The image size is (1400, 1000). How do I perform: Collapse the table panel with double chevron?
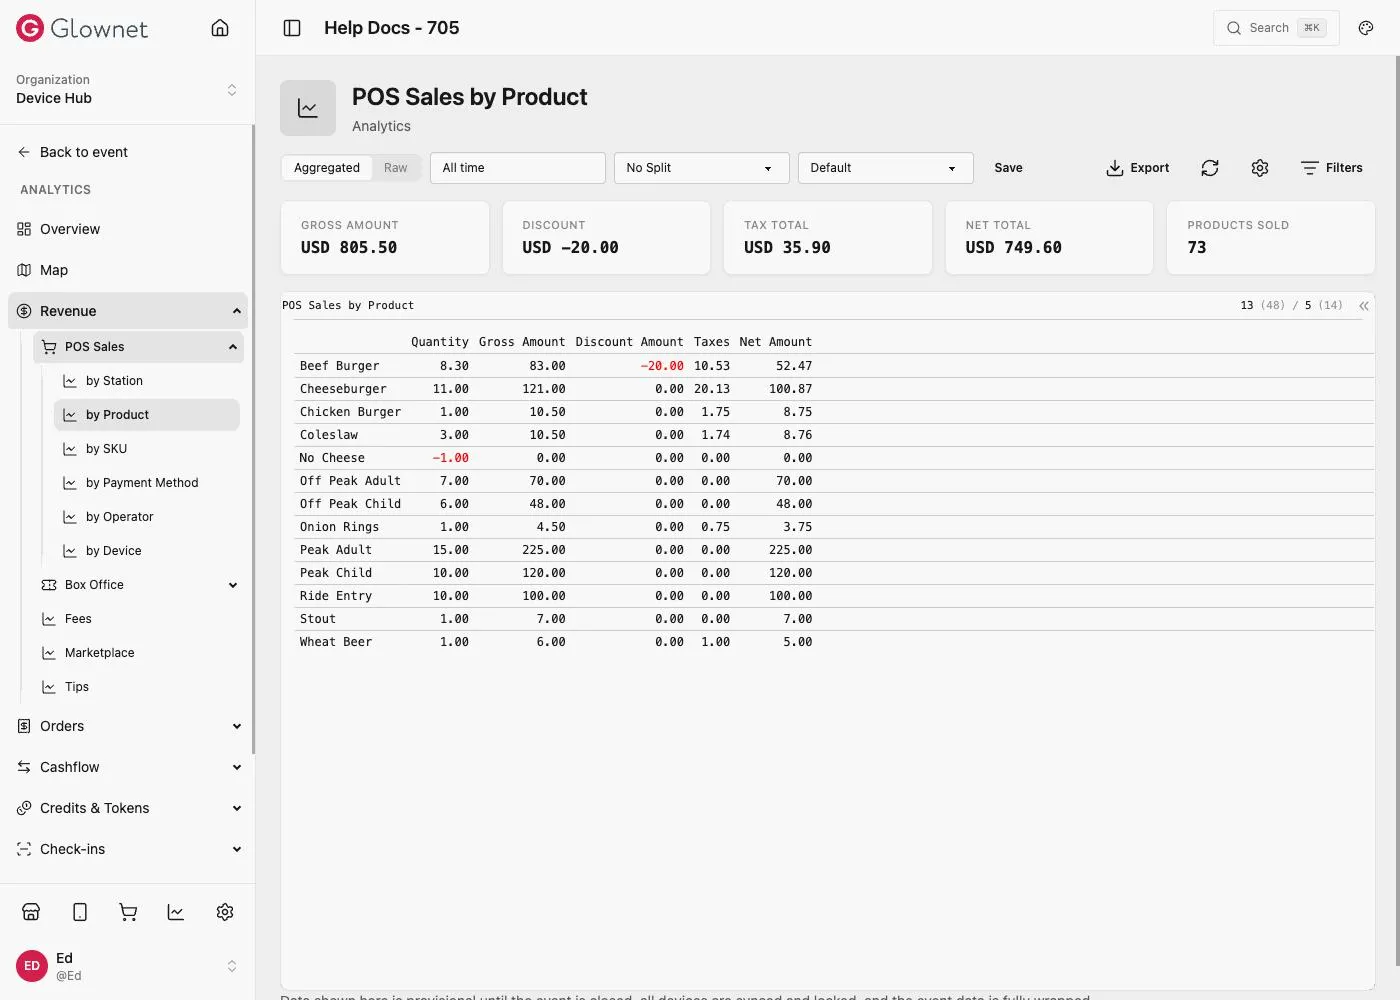coord(1364,306)
